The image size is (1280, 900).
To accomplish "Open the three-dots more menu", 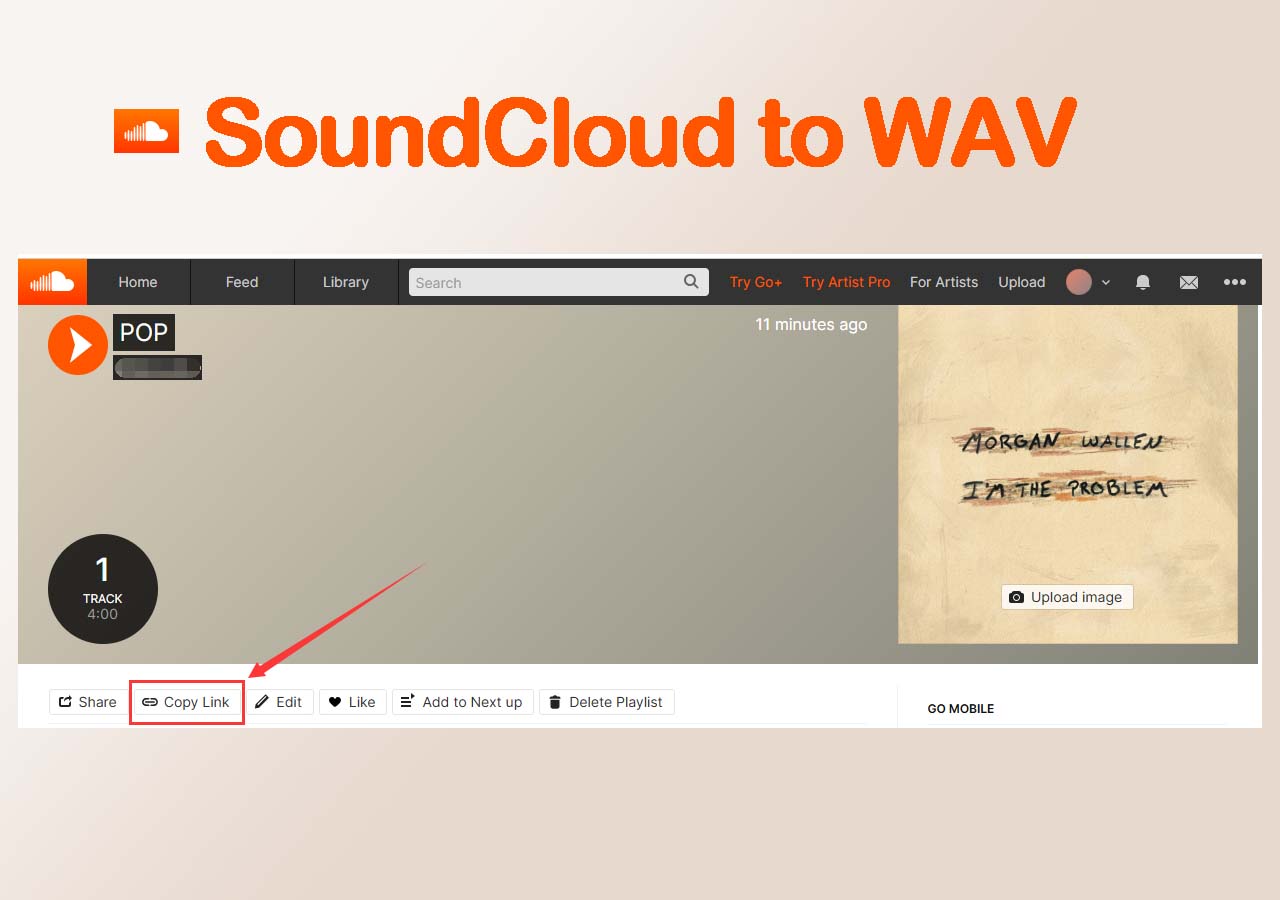I will pyautogui.click(x=1235, y=282).
